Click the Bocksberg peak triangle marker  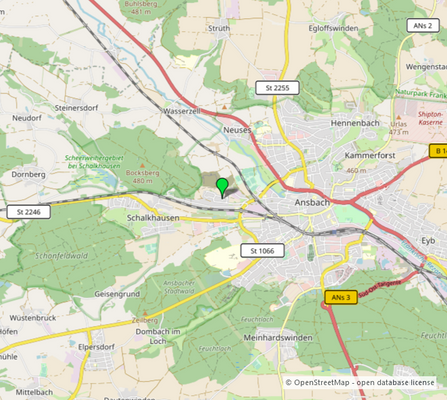(142, 165)
